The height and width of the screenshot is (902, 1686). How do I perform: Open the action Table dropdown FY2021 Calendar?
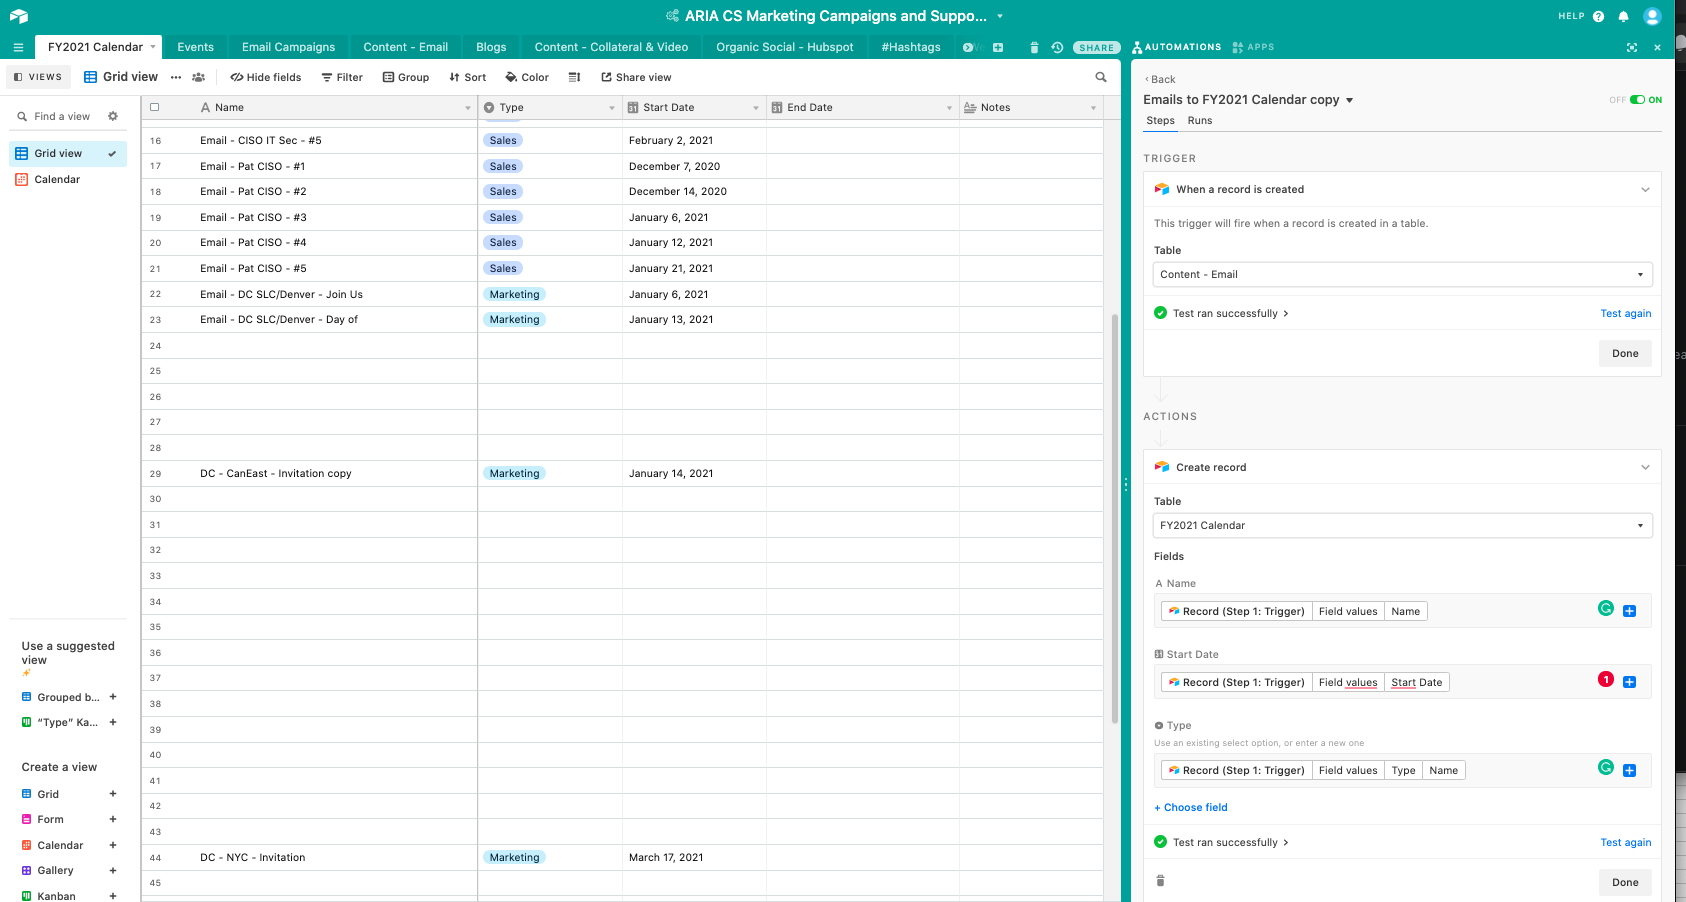click(x=1402, y=525)
